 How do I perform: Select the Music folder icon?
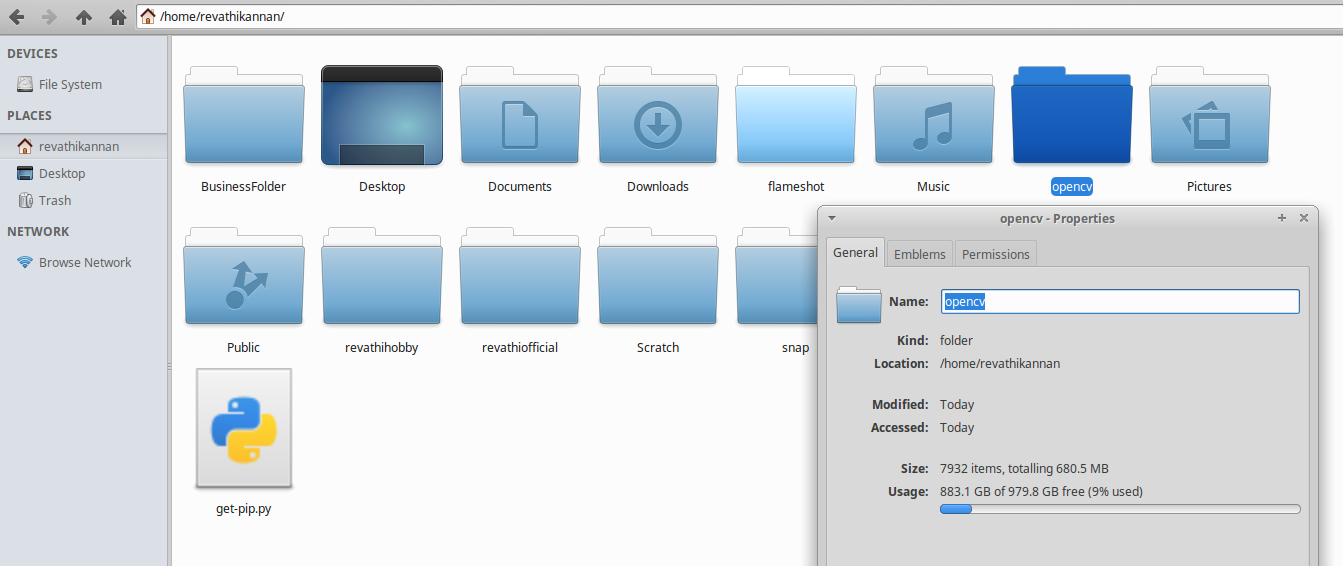coord(934,115)
